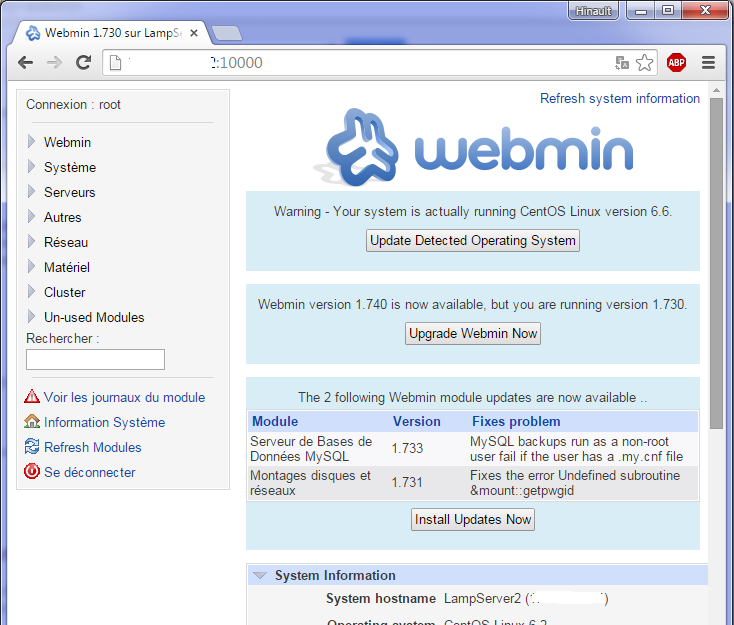Open the Adblock Plus extension icon
The width and height of the screenshot is (734, 625).
tap(676, 62)
